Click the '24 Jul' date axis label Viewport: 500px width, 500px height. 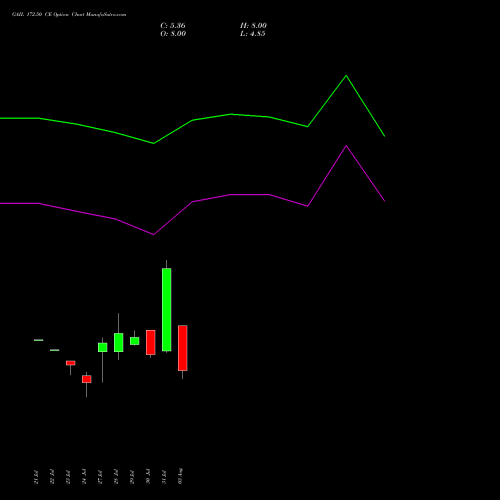point(84,477)
